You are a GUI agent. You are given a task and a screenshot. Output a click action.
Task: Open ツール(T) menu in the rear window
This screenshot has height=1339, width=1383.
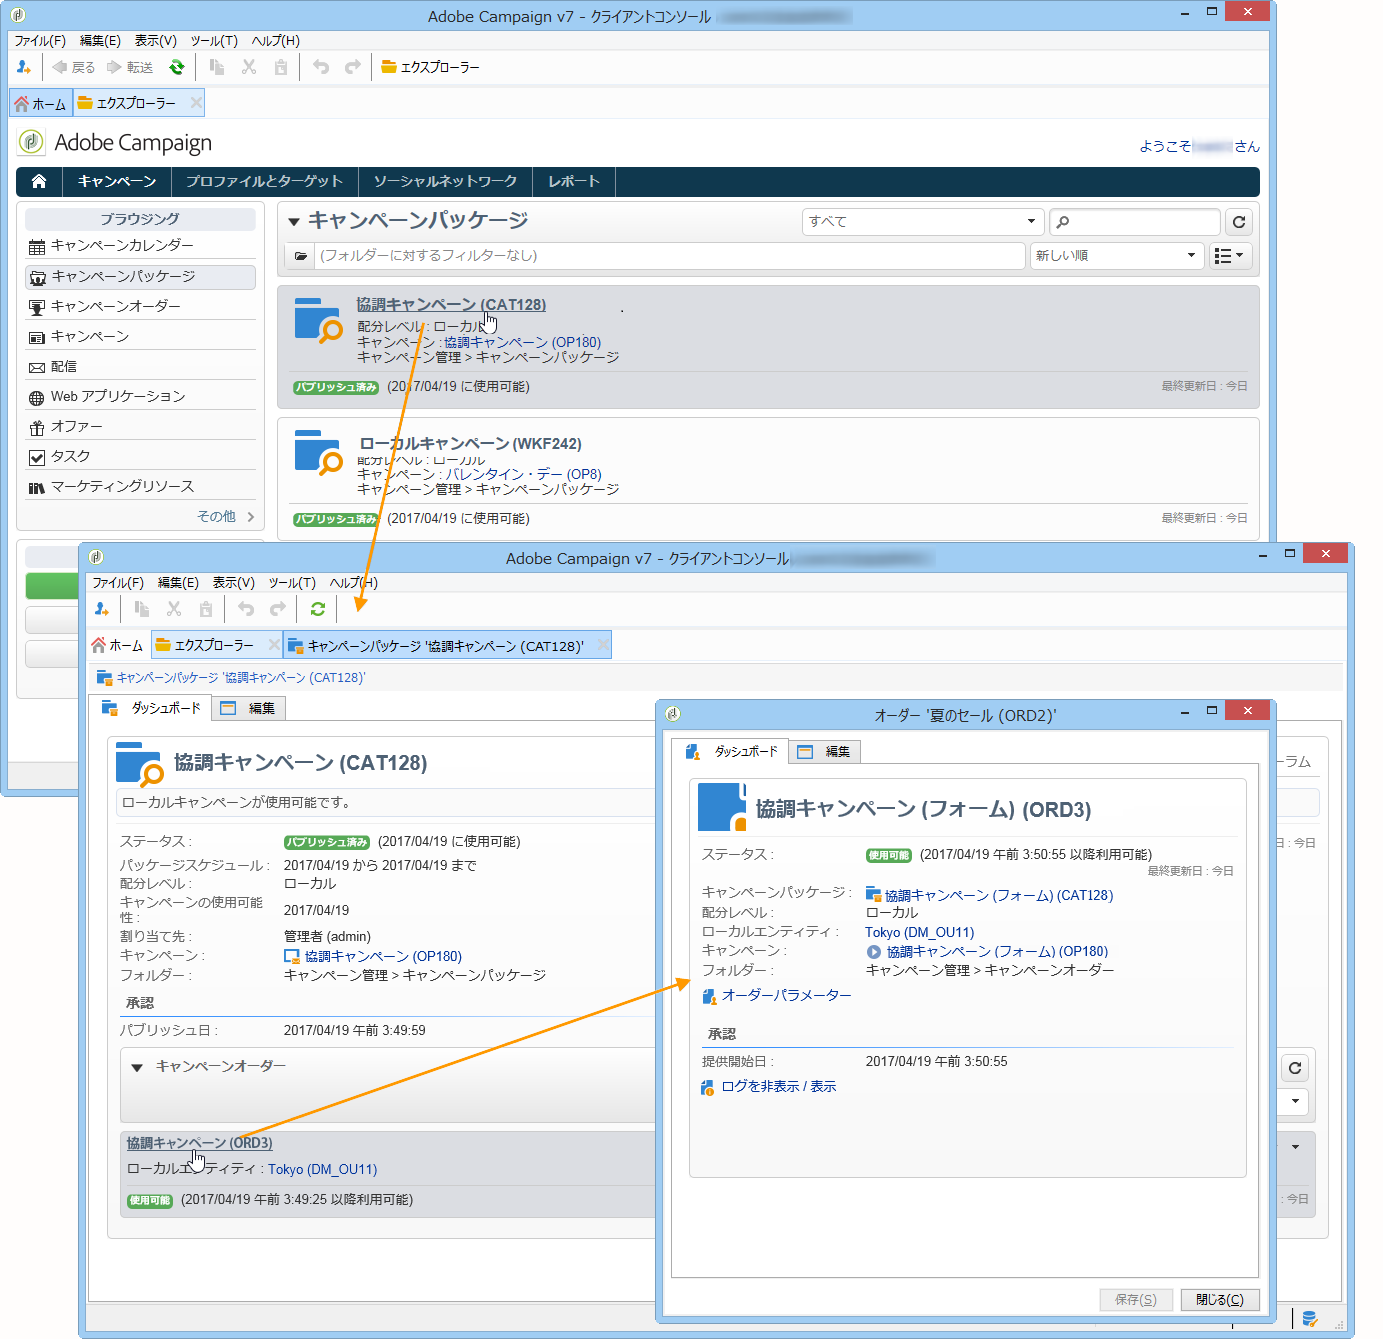214,41
